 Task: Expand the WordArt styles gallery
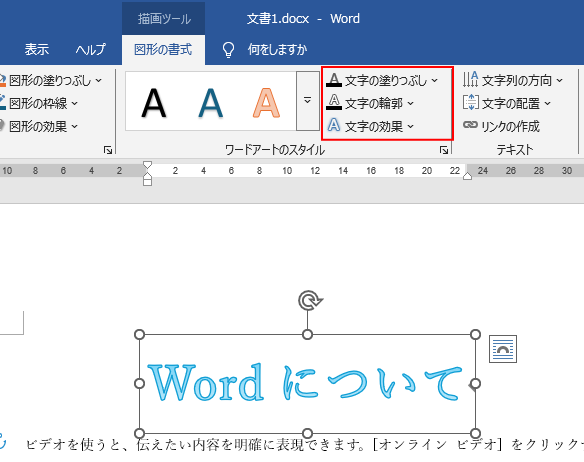[x=307, y=101]
